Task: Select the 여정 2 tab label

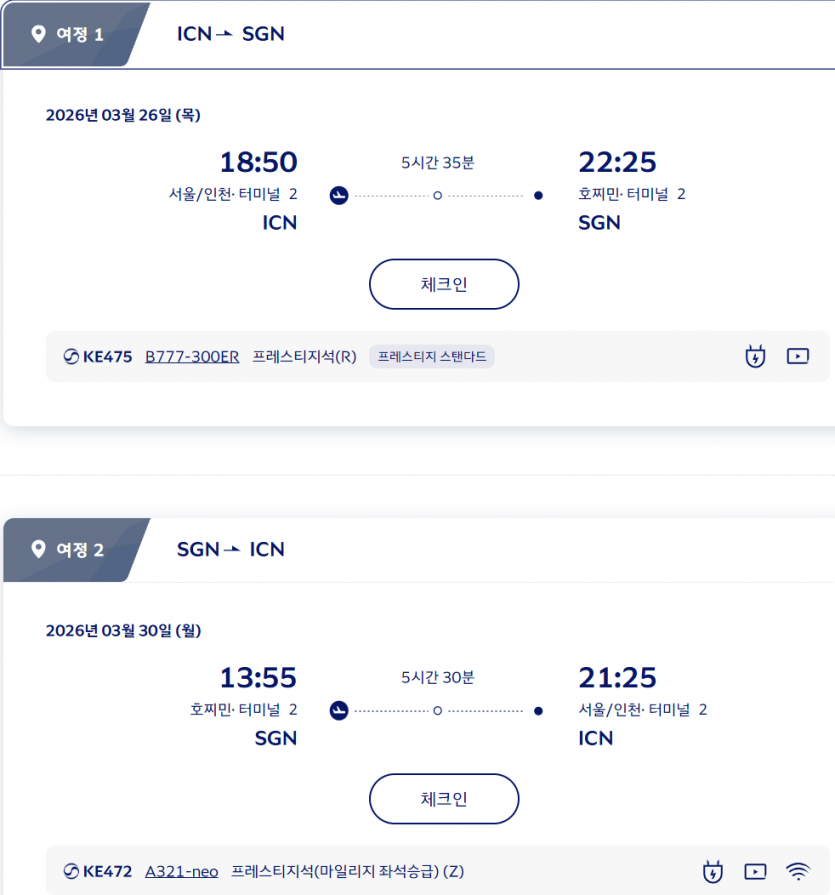Action: click(79, 549)
